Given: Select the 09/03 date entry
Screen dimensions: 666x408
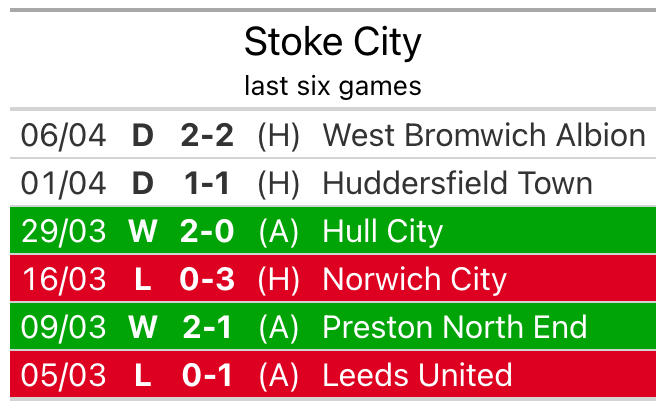Looking at the screenshot, I should tap(63, 327).
